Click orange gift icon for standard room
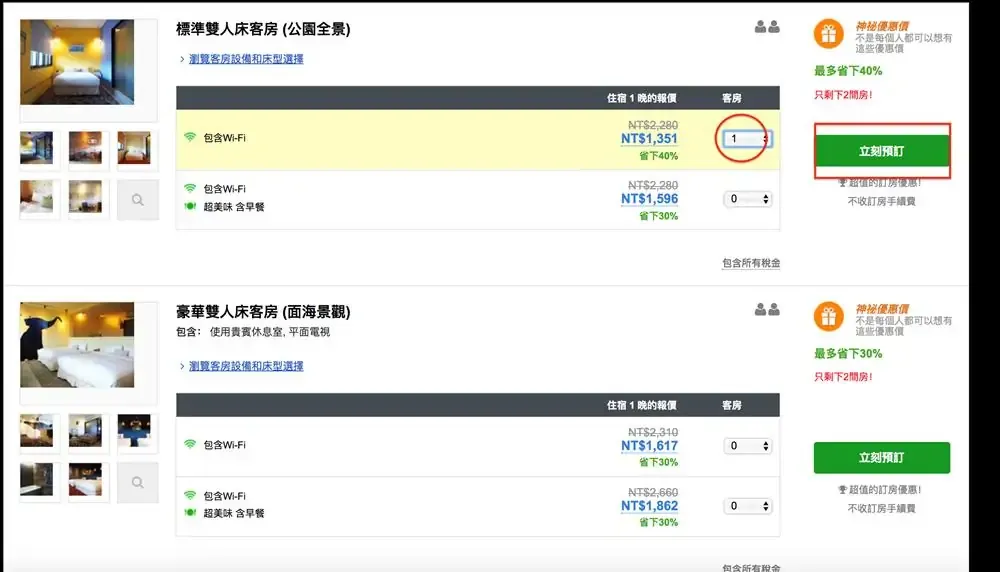 [826, 35]
